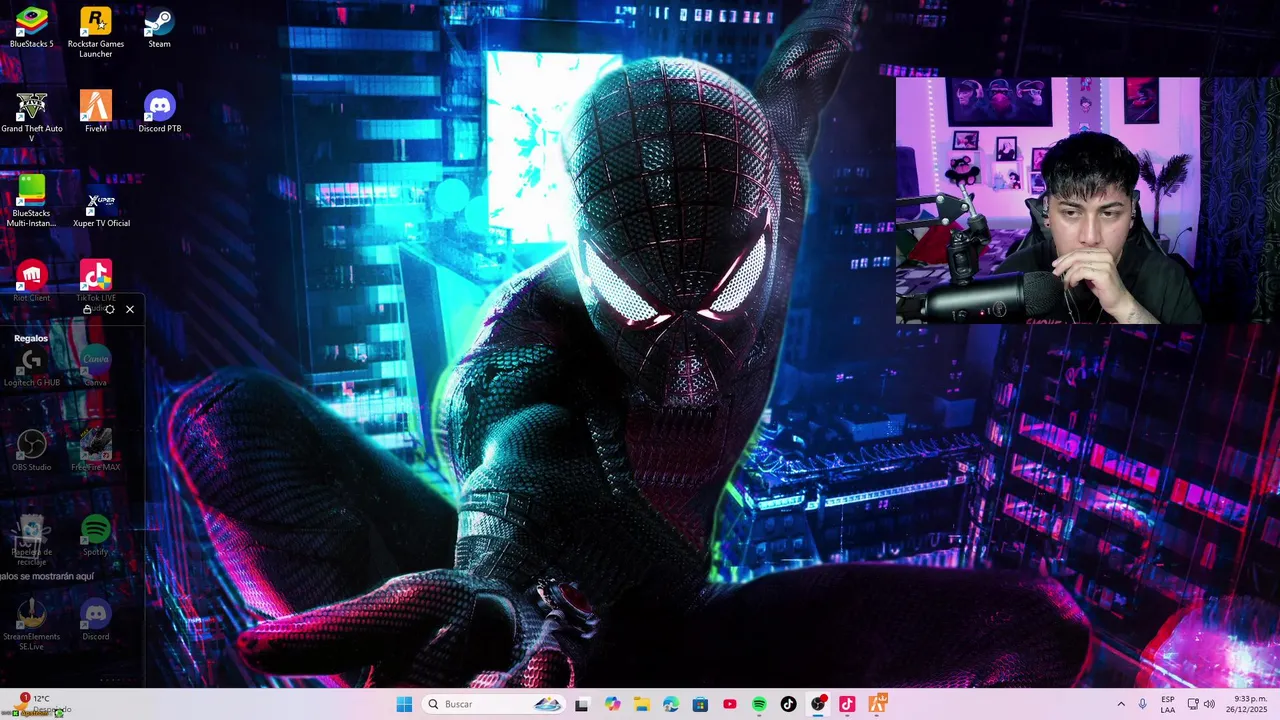The height and width of the screenshot is (720, 1280).
Task: Open the black TikTok taskbar icon
Action: pyautogui.click(x=788, y=704)
